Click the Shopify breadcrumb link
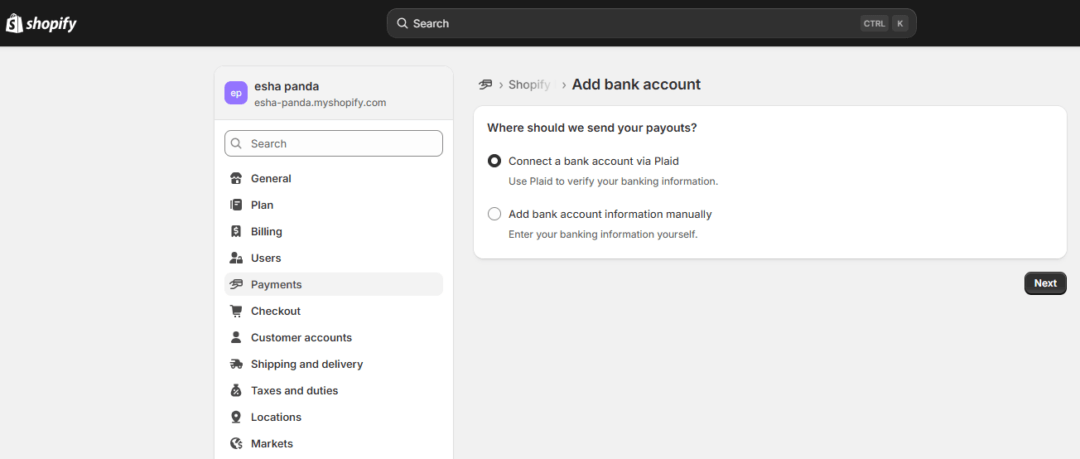Viewport: 1080px width, 459px height. 530,85
